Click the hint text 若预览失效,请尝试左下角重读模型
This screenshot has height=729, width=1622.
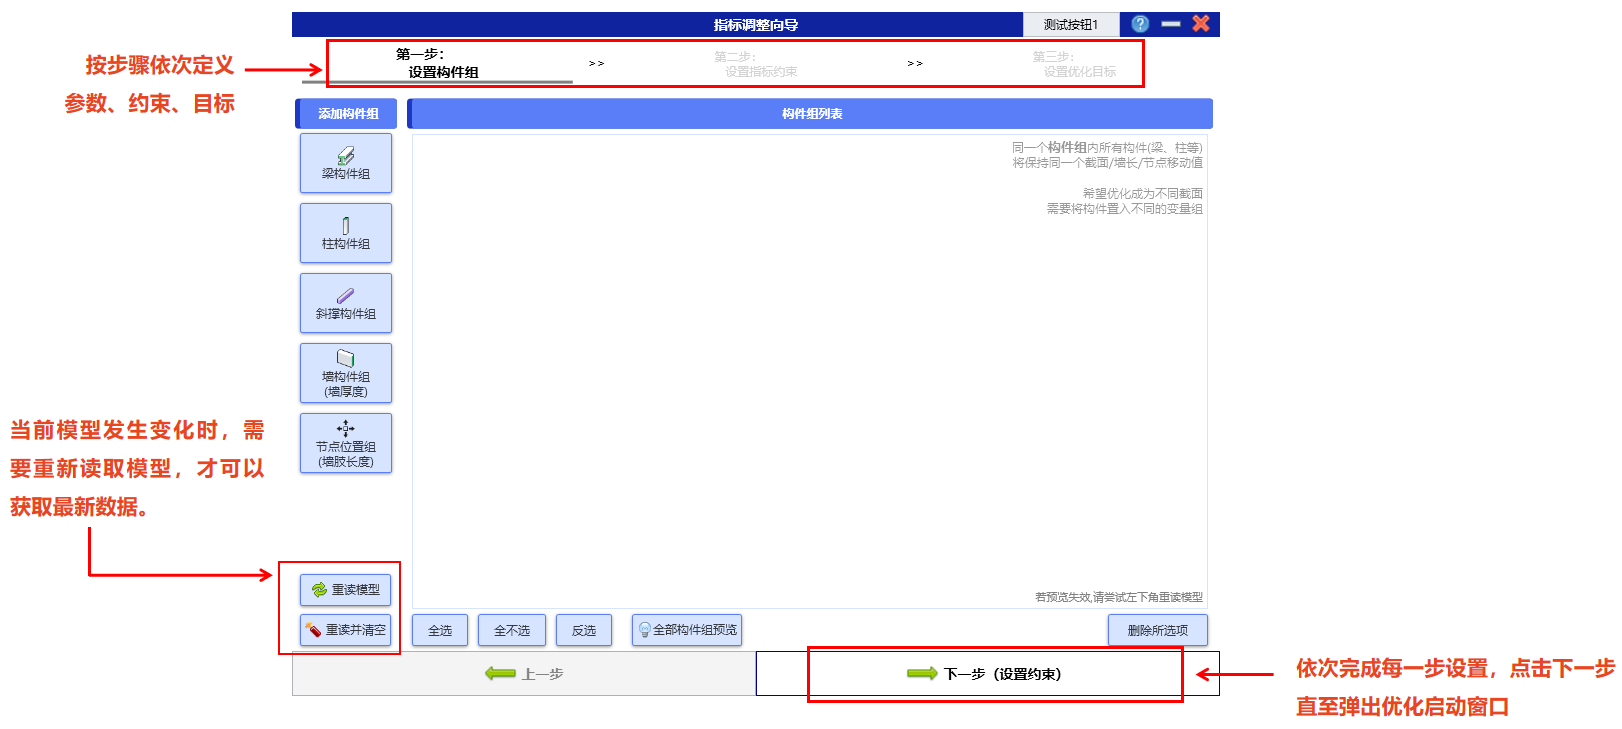pyautogui.click(x=1119, y=597)
